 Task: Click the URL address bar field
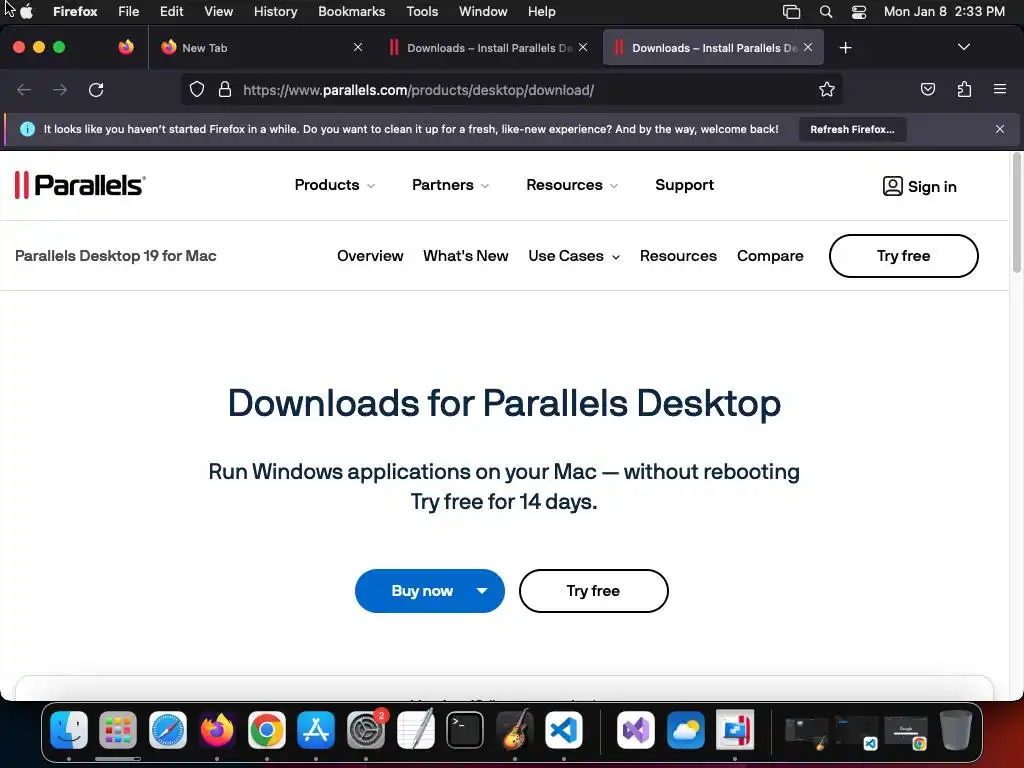pos(512,89)
